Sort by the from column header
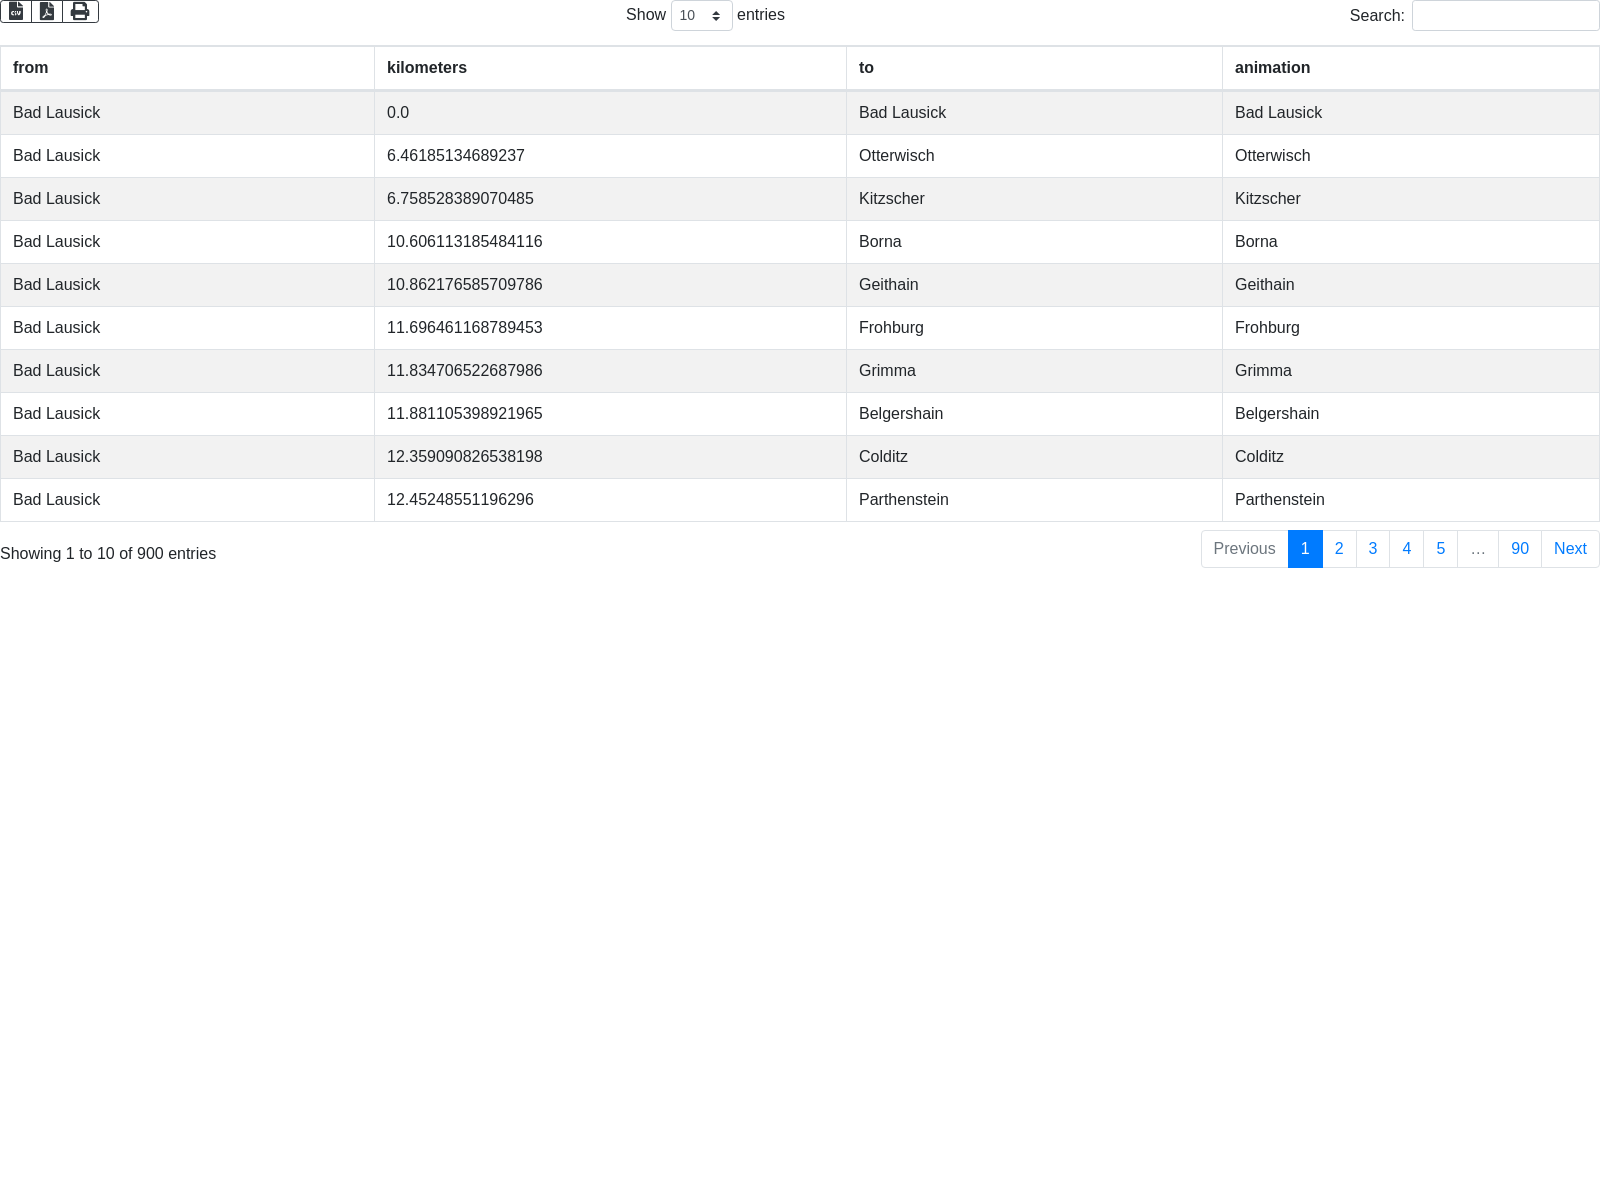1600x1200 pixels. tap(31, 68)
